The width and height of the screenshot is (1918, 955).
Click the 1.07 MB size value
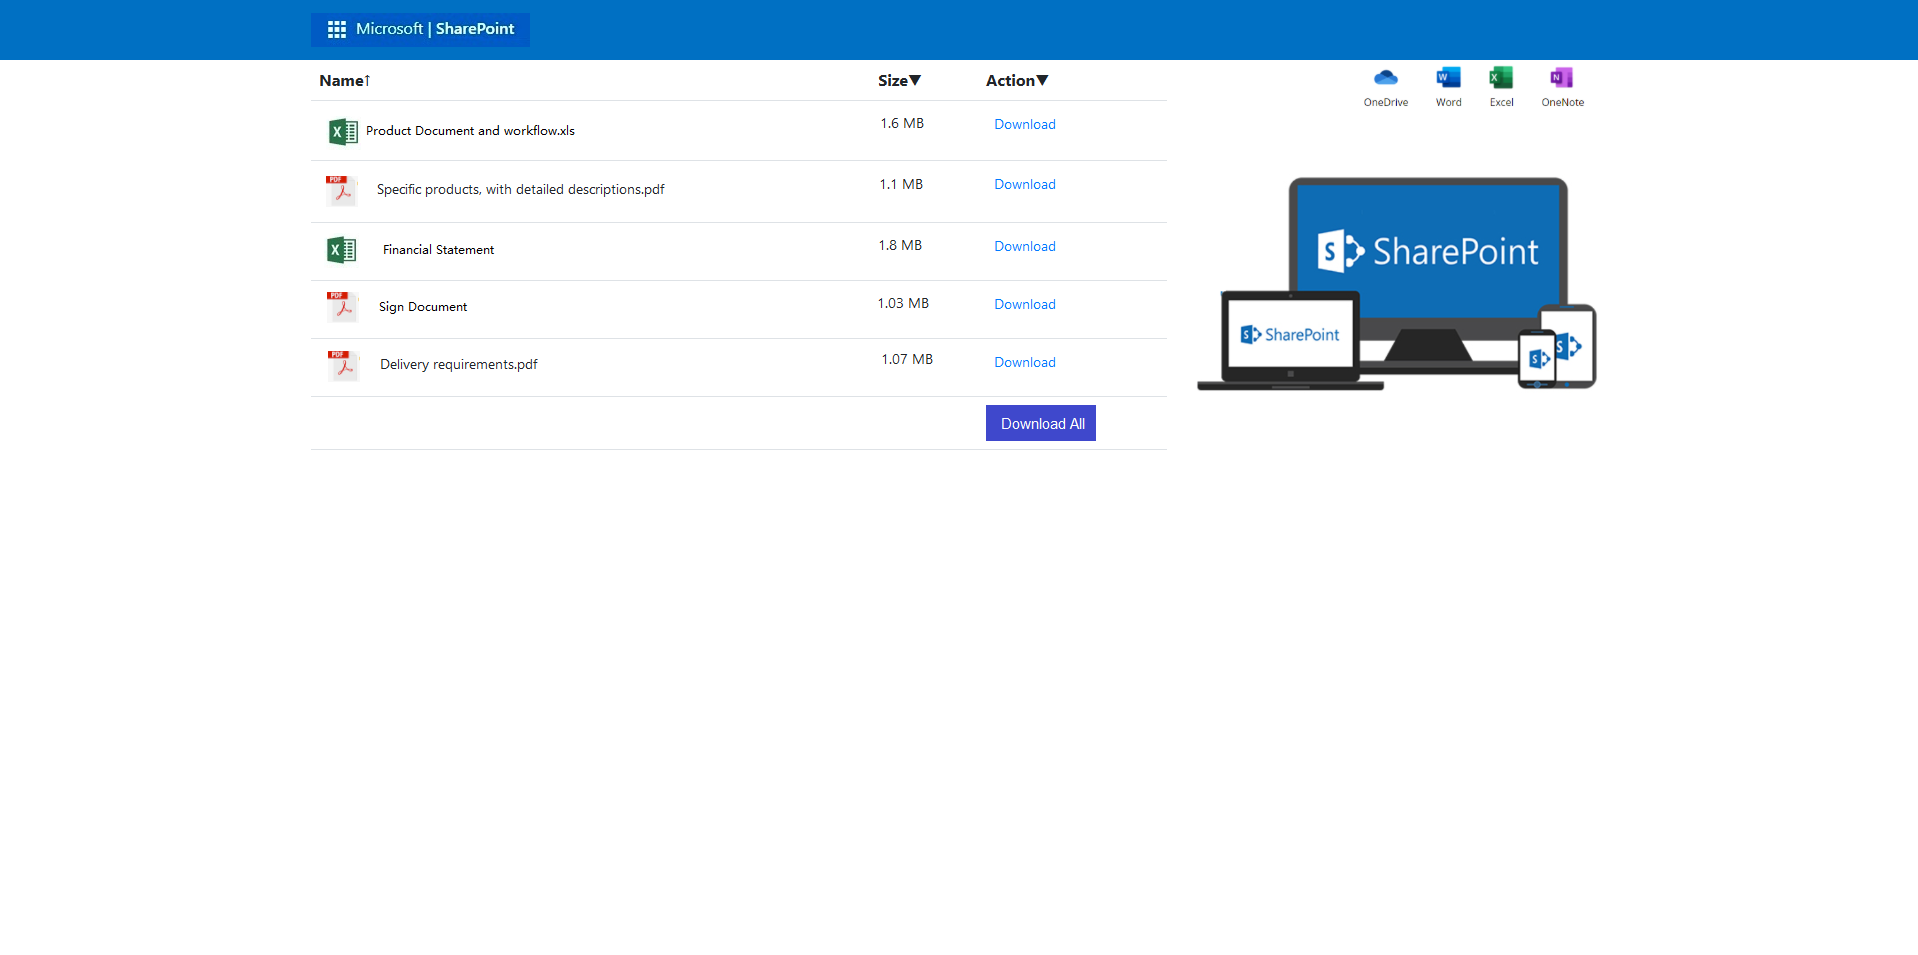tap(907, 360)
